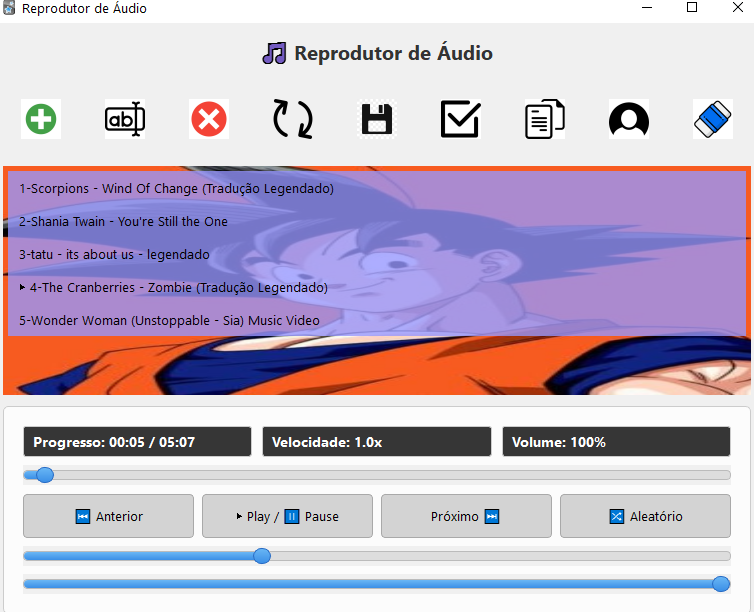Skip ahead with the Próximo button
The width and height of the screenshot is (754, 612).
pyautogui.click(x=466, y=516)
